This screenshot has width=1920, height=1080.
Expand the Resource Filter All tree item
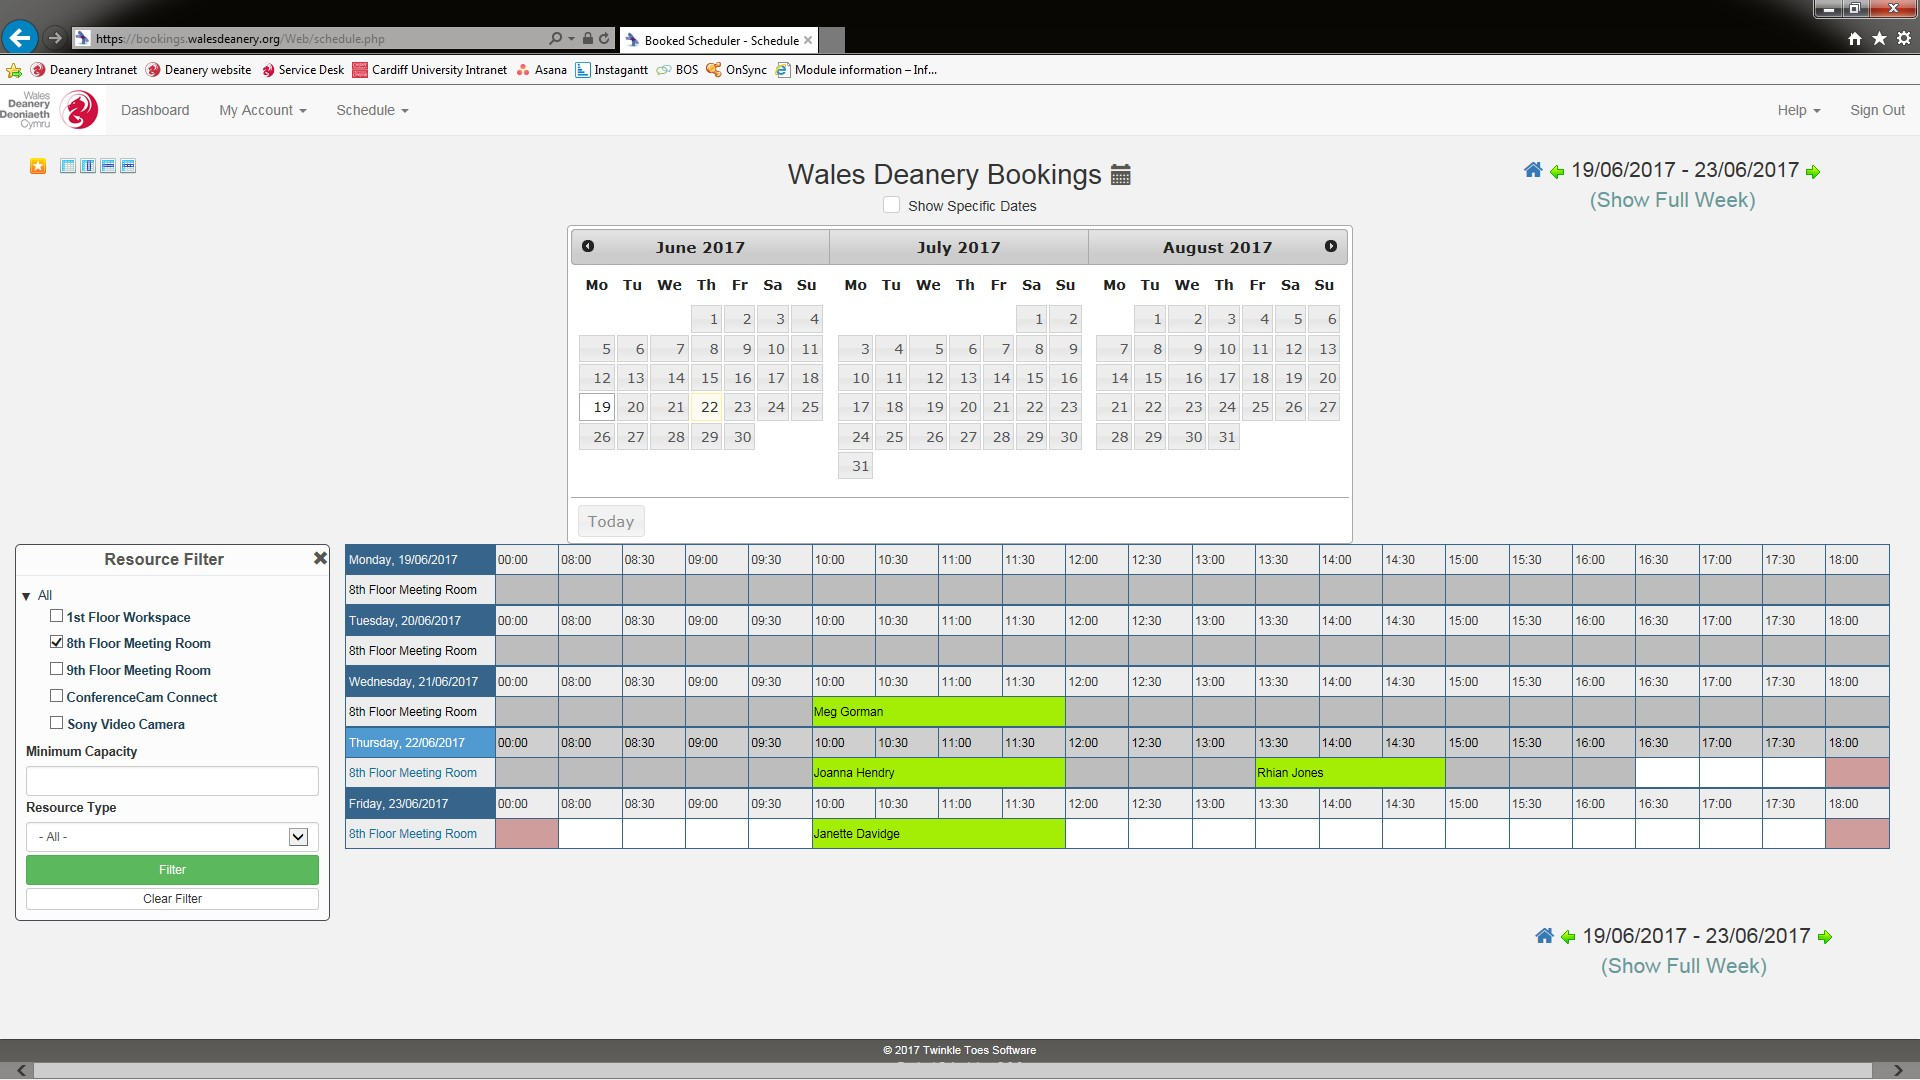[x=29, y=595]
